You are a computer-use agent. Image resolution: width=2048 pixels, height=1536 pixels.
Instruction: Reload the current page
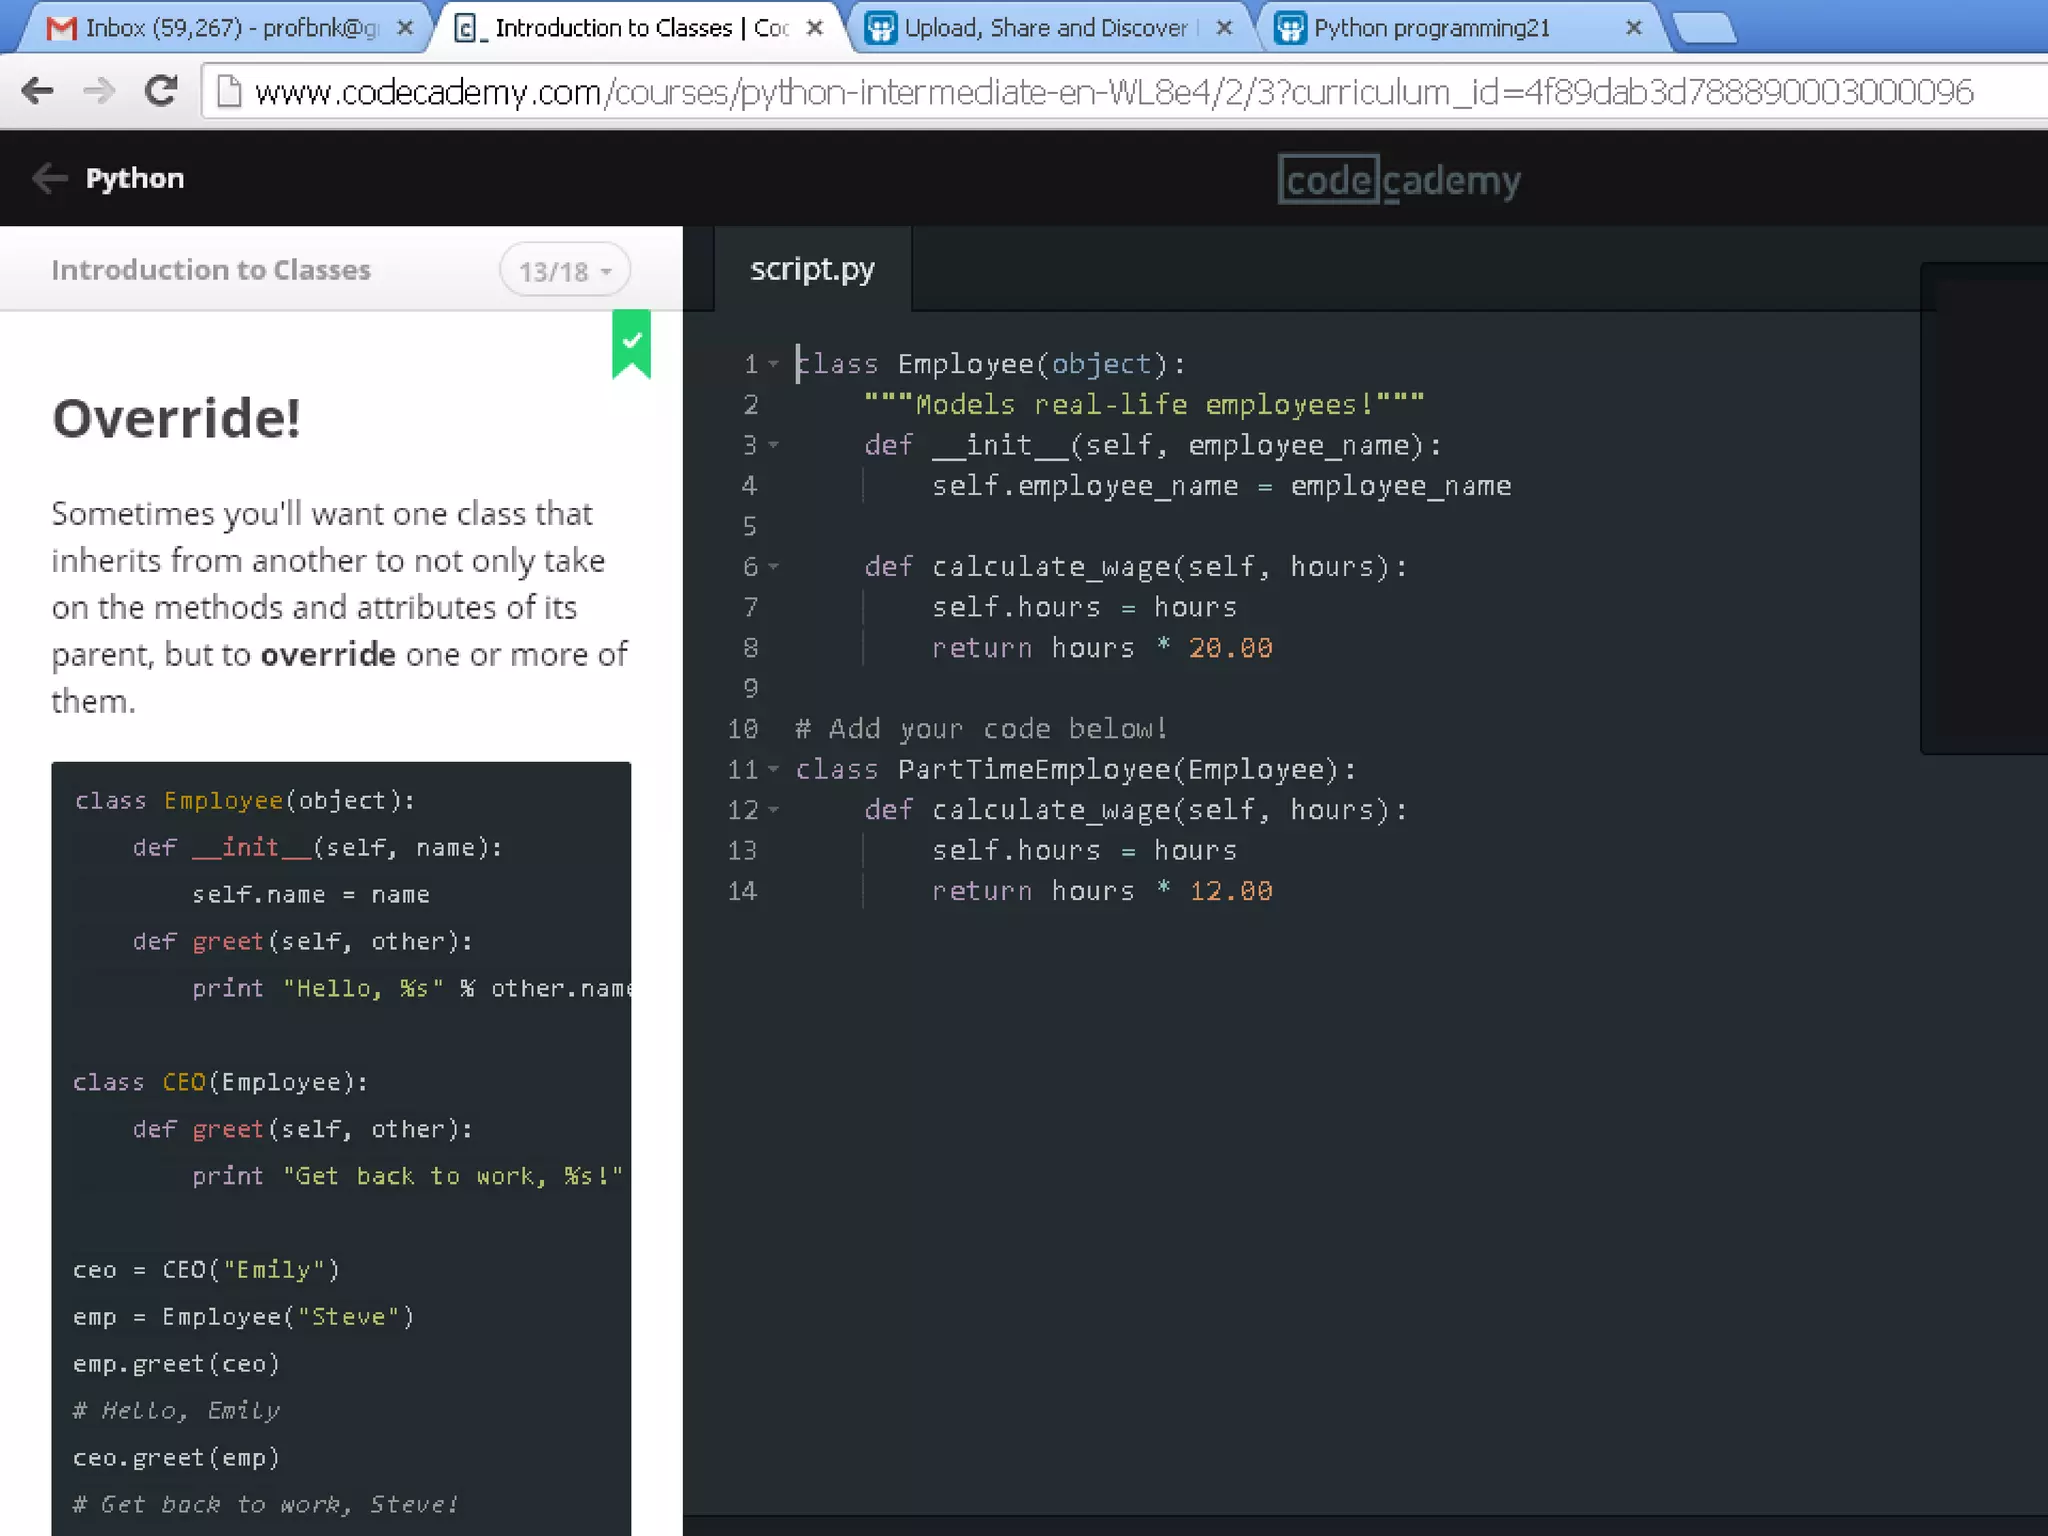160,91
